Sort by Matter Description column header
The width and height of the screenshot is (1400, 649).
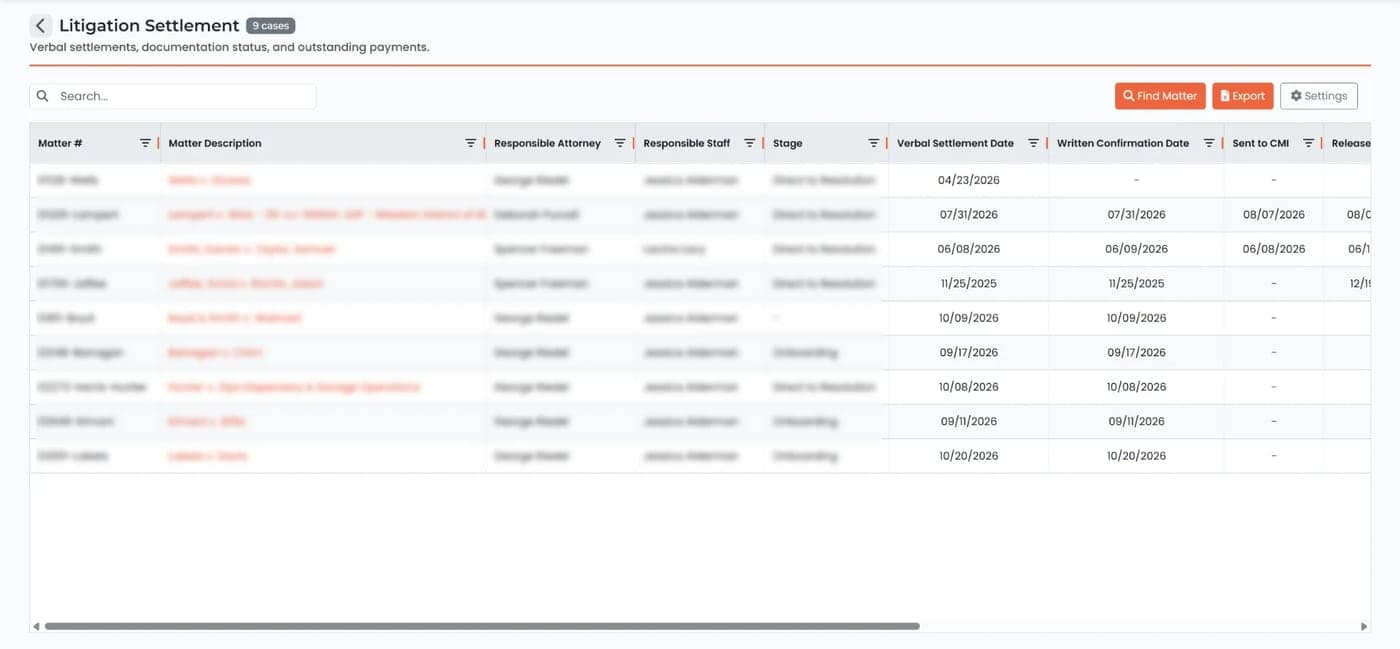pos(215,143)
